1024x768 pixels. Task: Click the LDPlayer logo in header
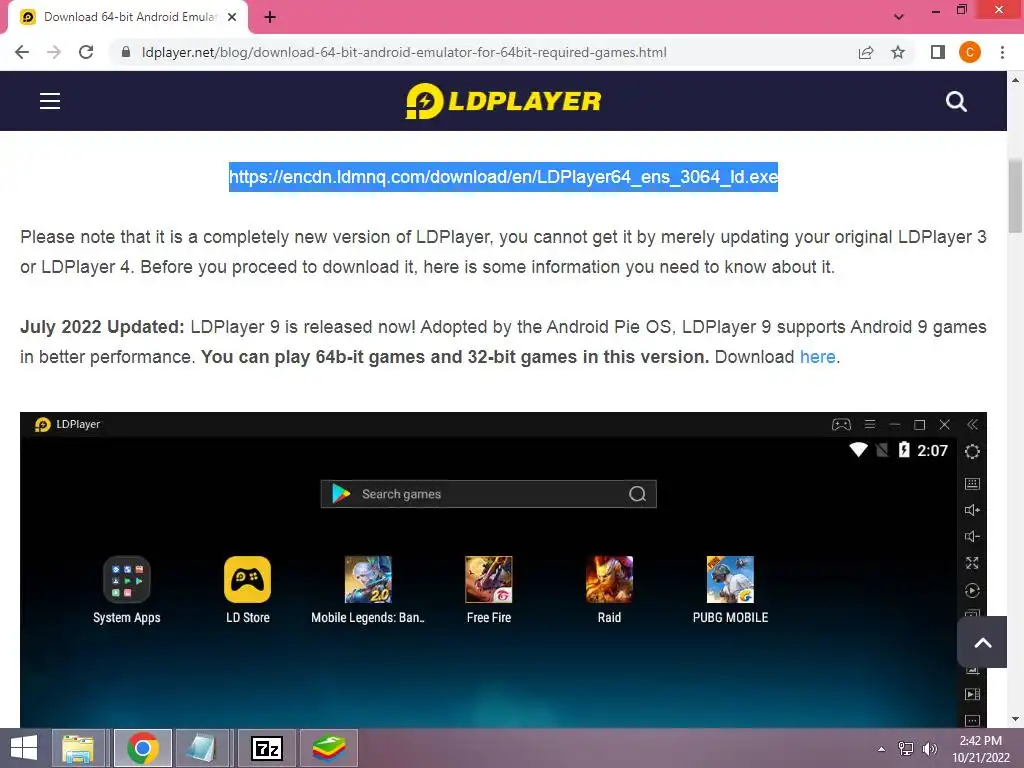point(503,101)
